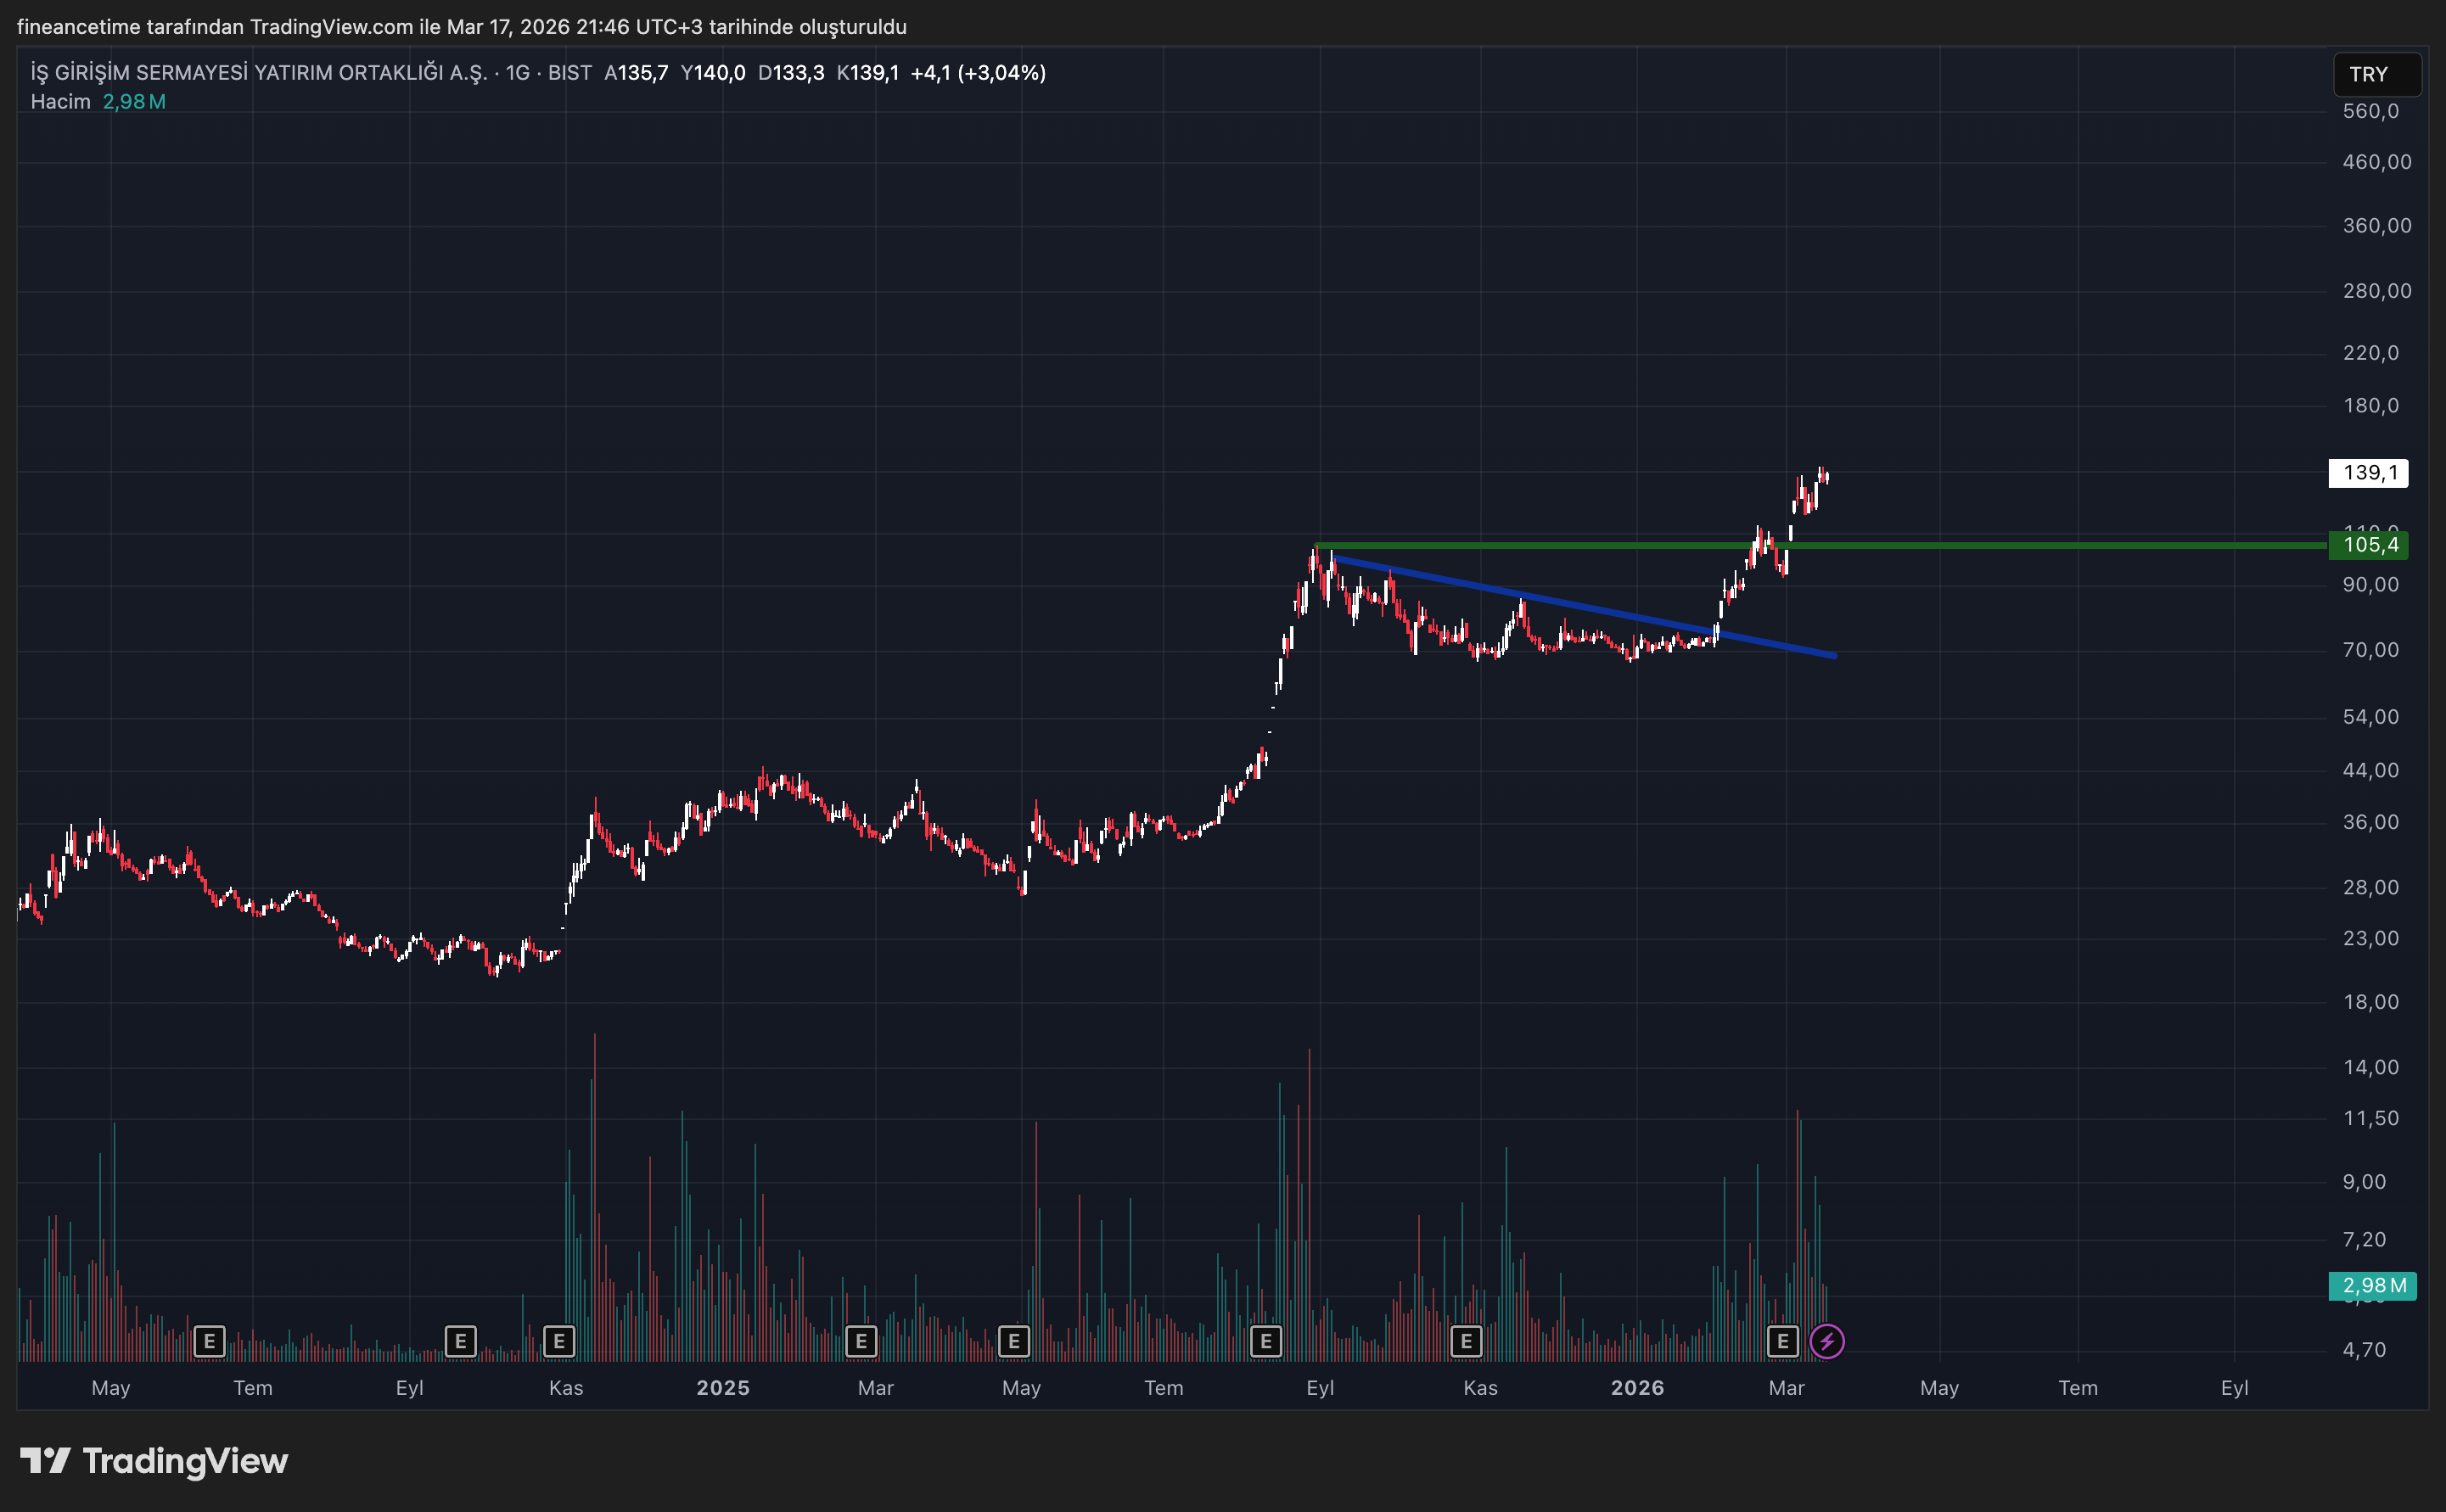Screen dimensions: 2446x1512
Task: Click the E earnings marker below May 2025
Action: (x=1014, y=1342)
